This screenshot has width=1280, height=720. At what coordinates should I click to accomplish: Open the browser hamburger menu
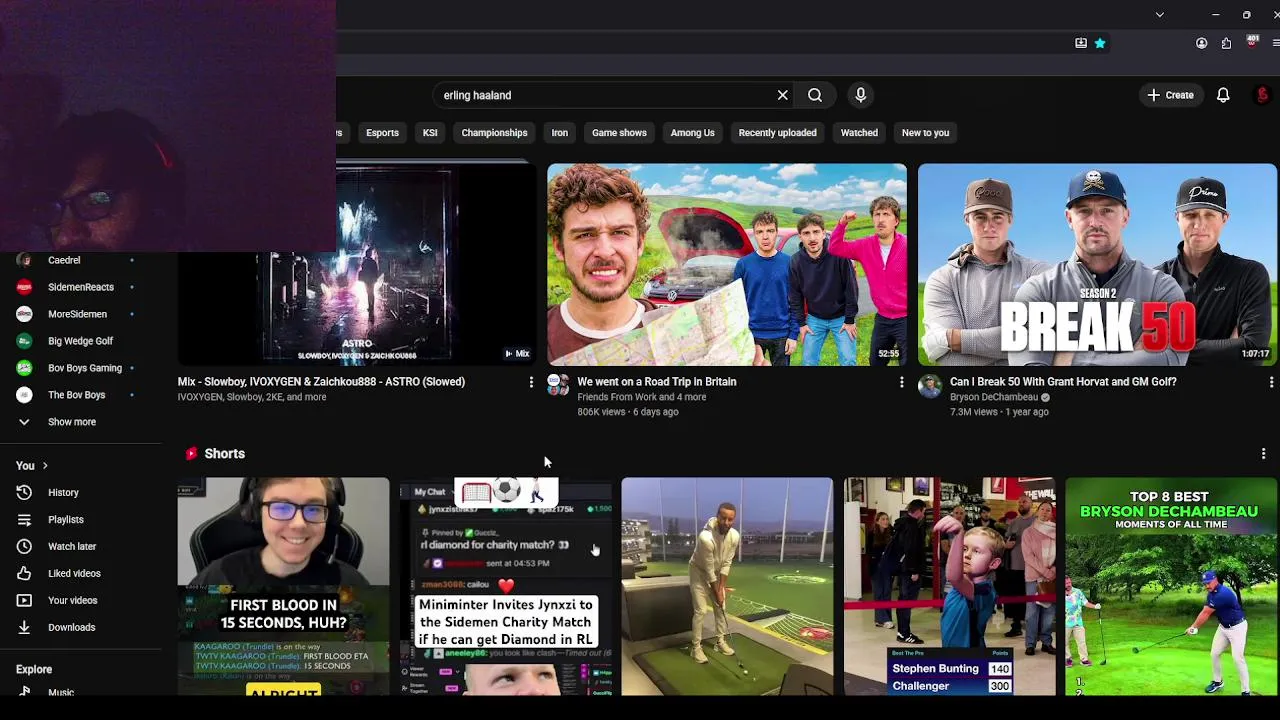(1275, 43)
